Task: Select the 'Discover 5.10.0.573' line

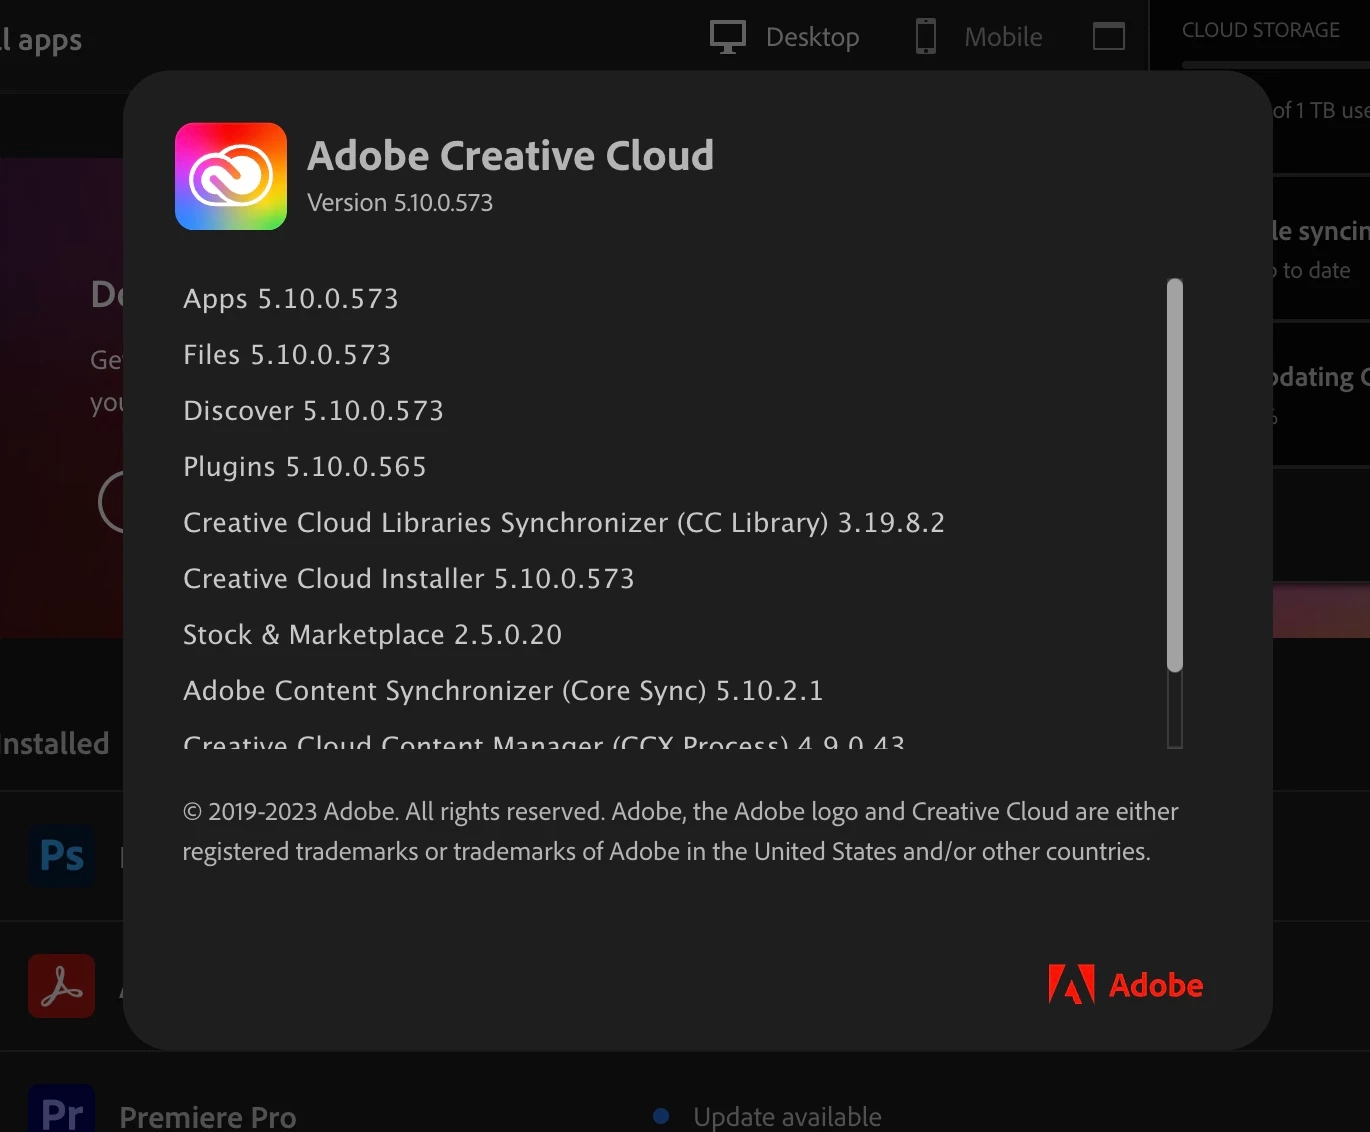Action: [313, 411]
